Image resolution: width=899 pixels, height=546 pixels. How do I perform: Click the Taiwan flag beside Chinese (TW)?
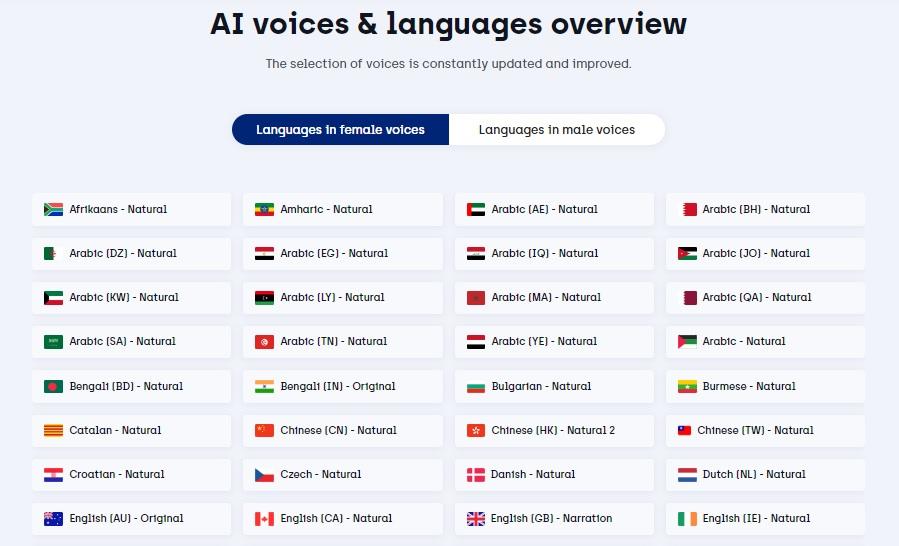[685, 430]
